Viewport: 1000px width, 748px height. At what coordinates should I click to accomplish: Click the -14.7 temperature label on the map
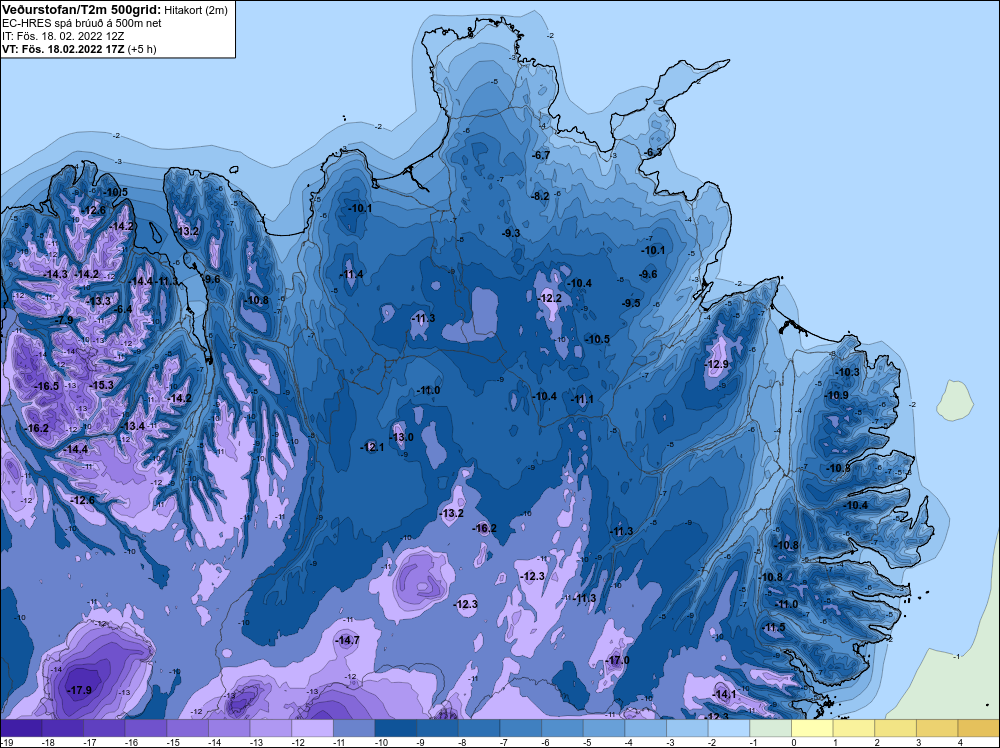click(x=347, y=640)
